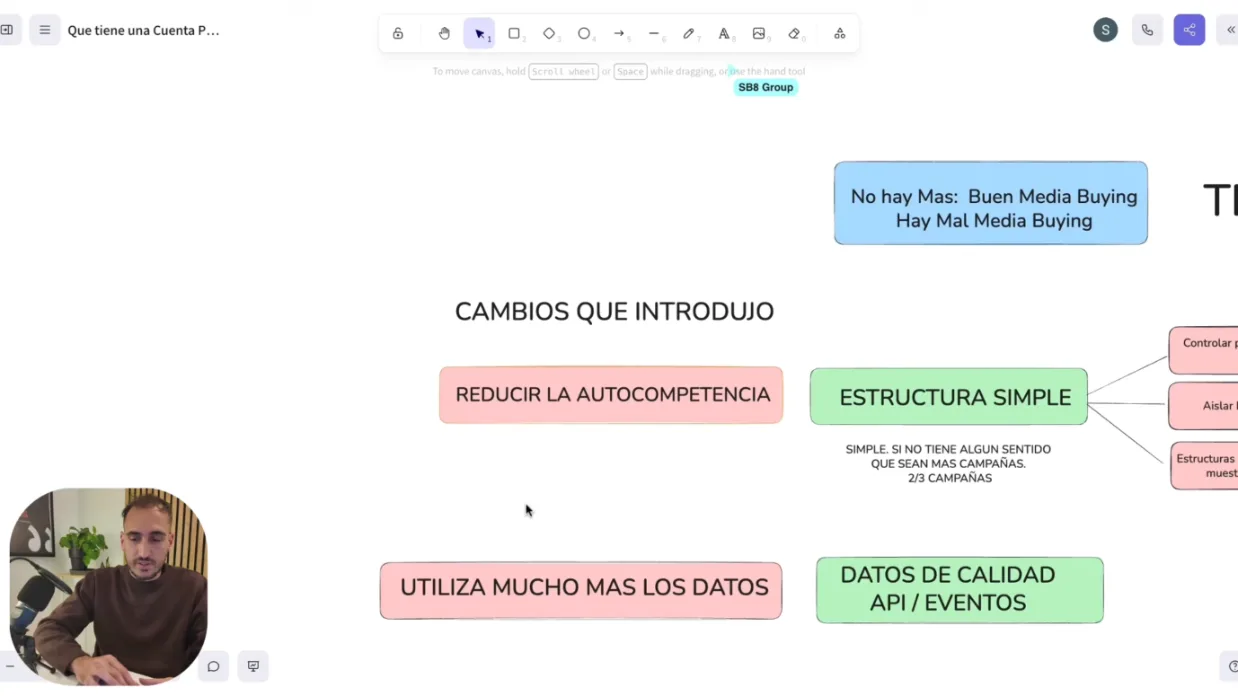This screenshot has height=696, width=1238.
Task: Select the Diamond shape tool
Action: click(x=549, y=33)
